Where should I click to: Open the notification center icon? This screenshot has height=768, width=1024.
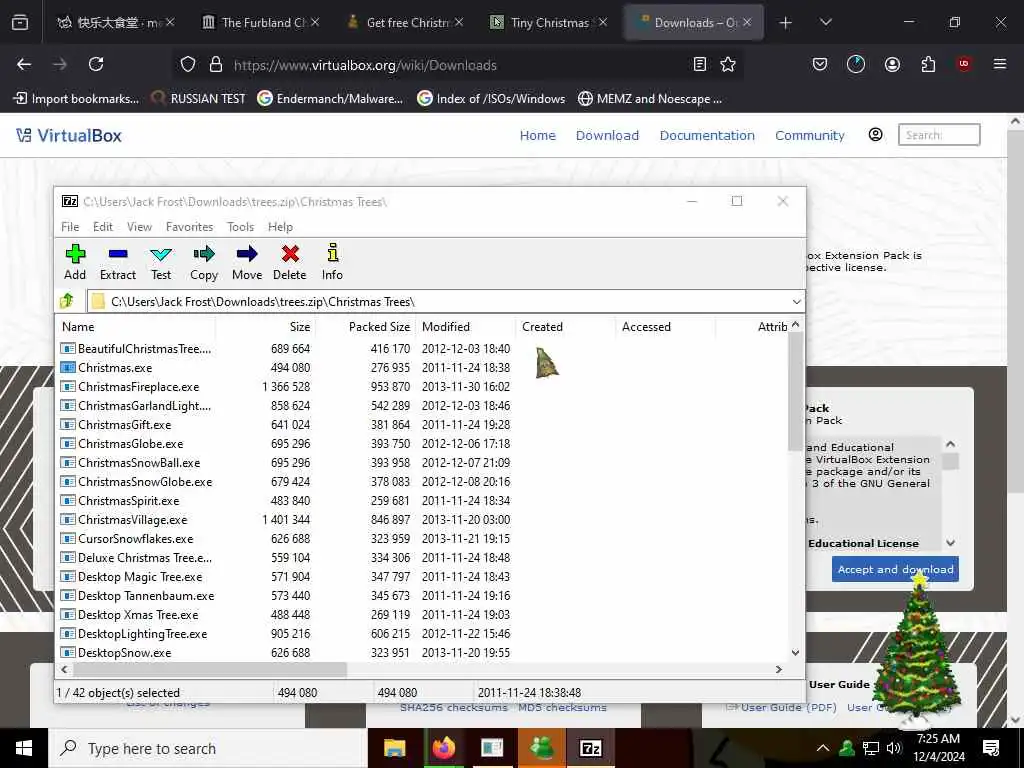pyautogui.click(x=991, y=748)
